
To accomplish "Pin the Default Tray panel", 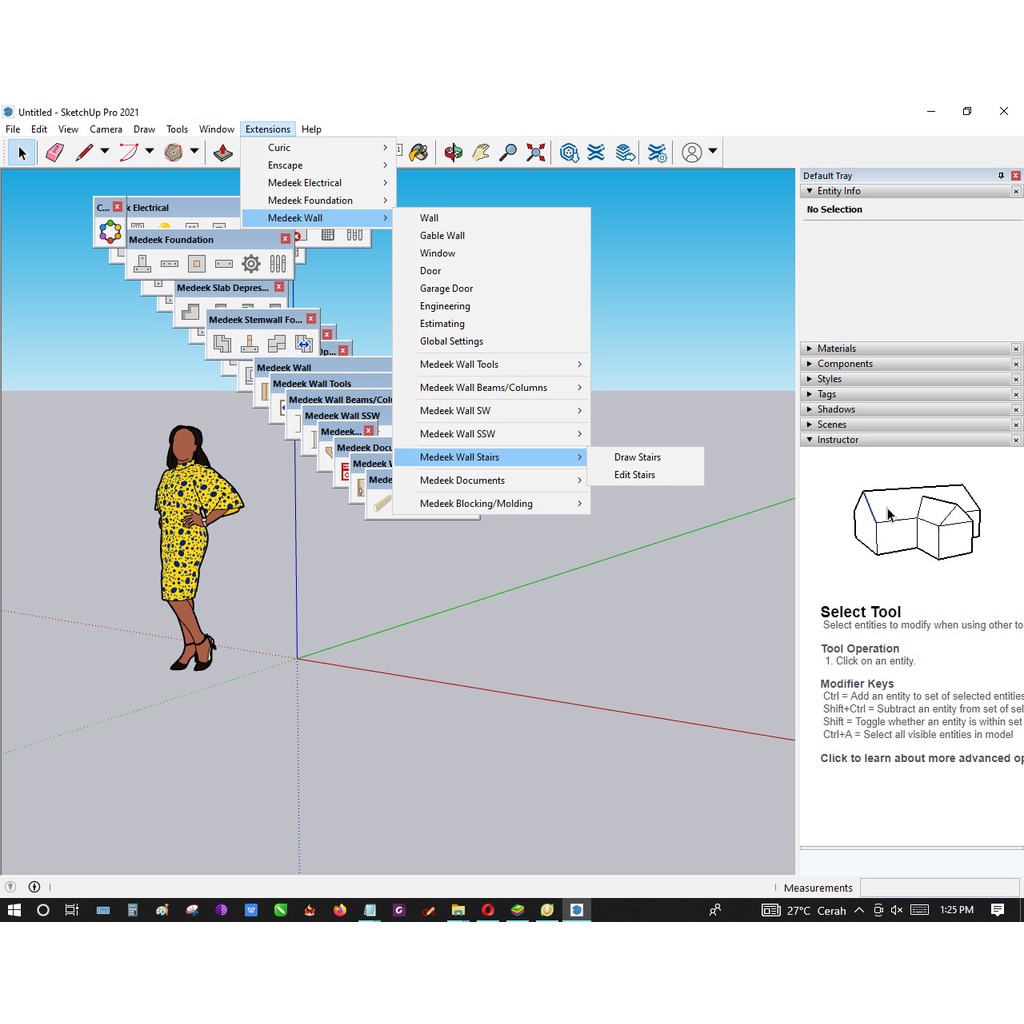I will pos(1000,176).
